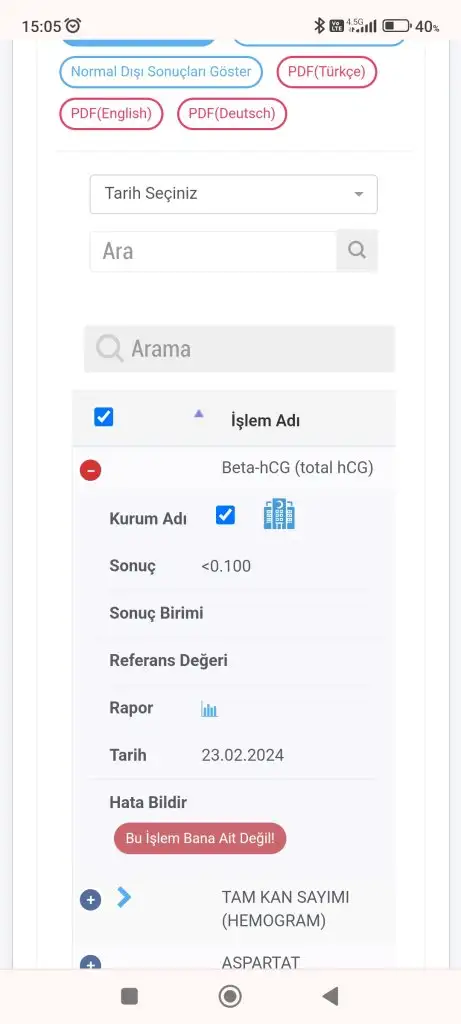
Task: Click the hospital building icon
Action: click(279, 515)
